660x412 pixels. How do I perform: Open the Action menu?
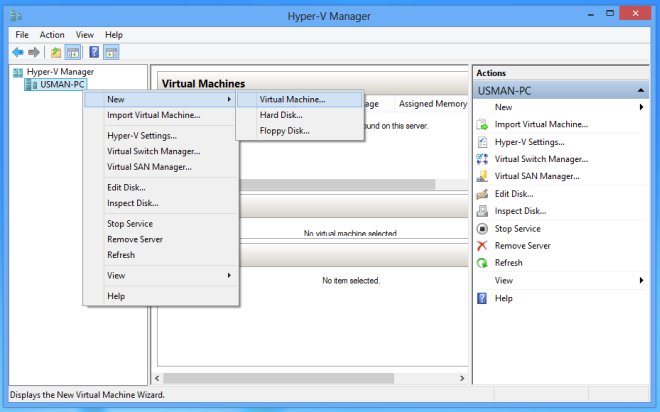52,35
